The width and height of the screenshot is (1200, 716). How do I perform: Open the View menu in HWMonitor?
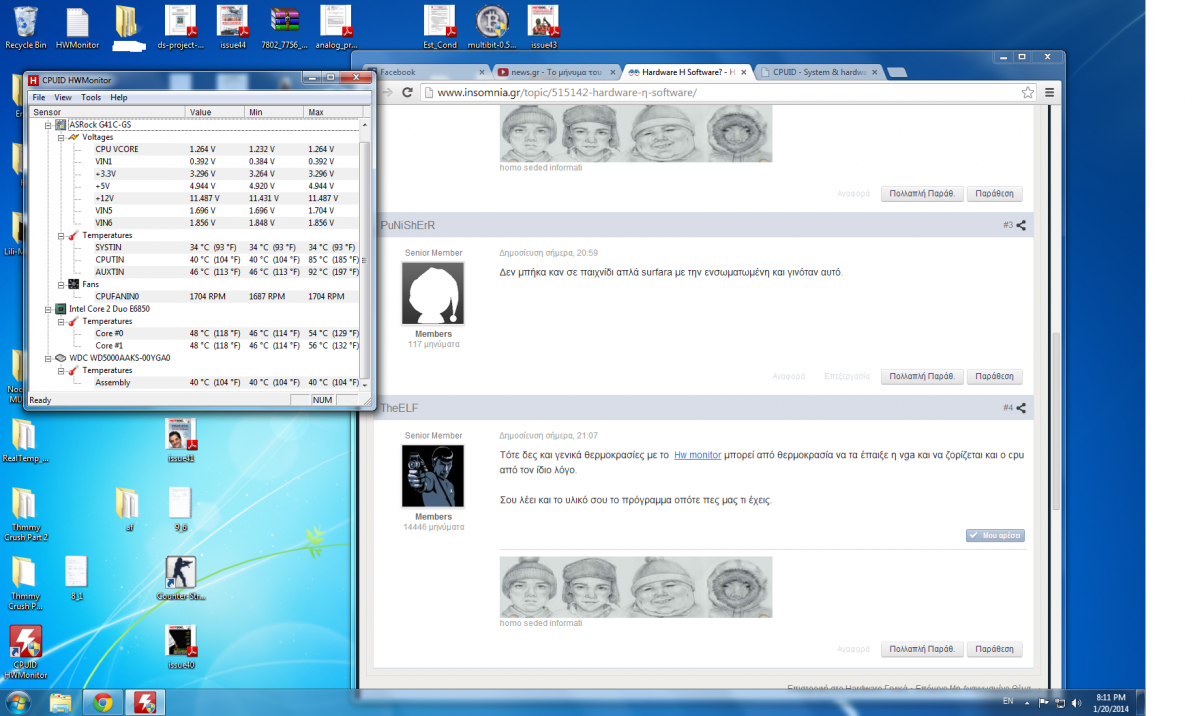(63, 97)
